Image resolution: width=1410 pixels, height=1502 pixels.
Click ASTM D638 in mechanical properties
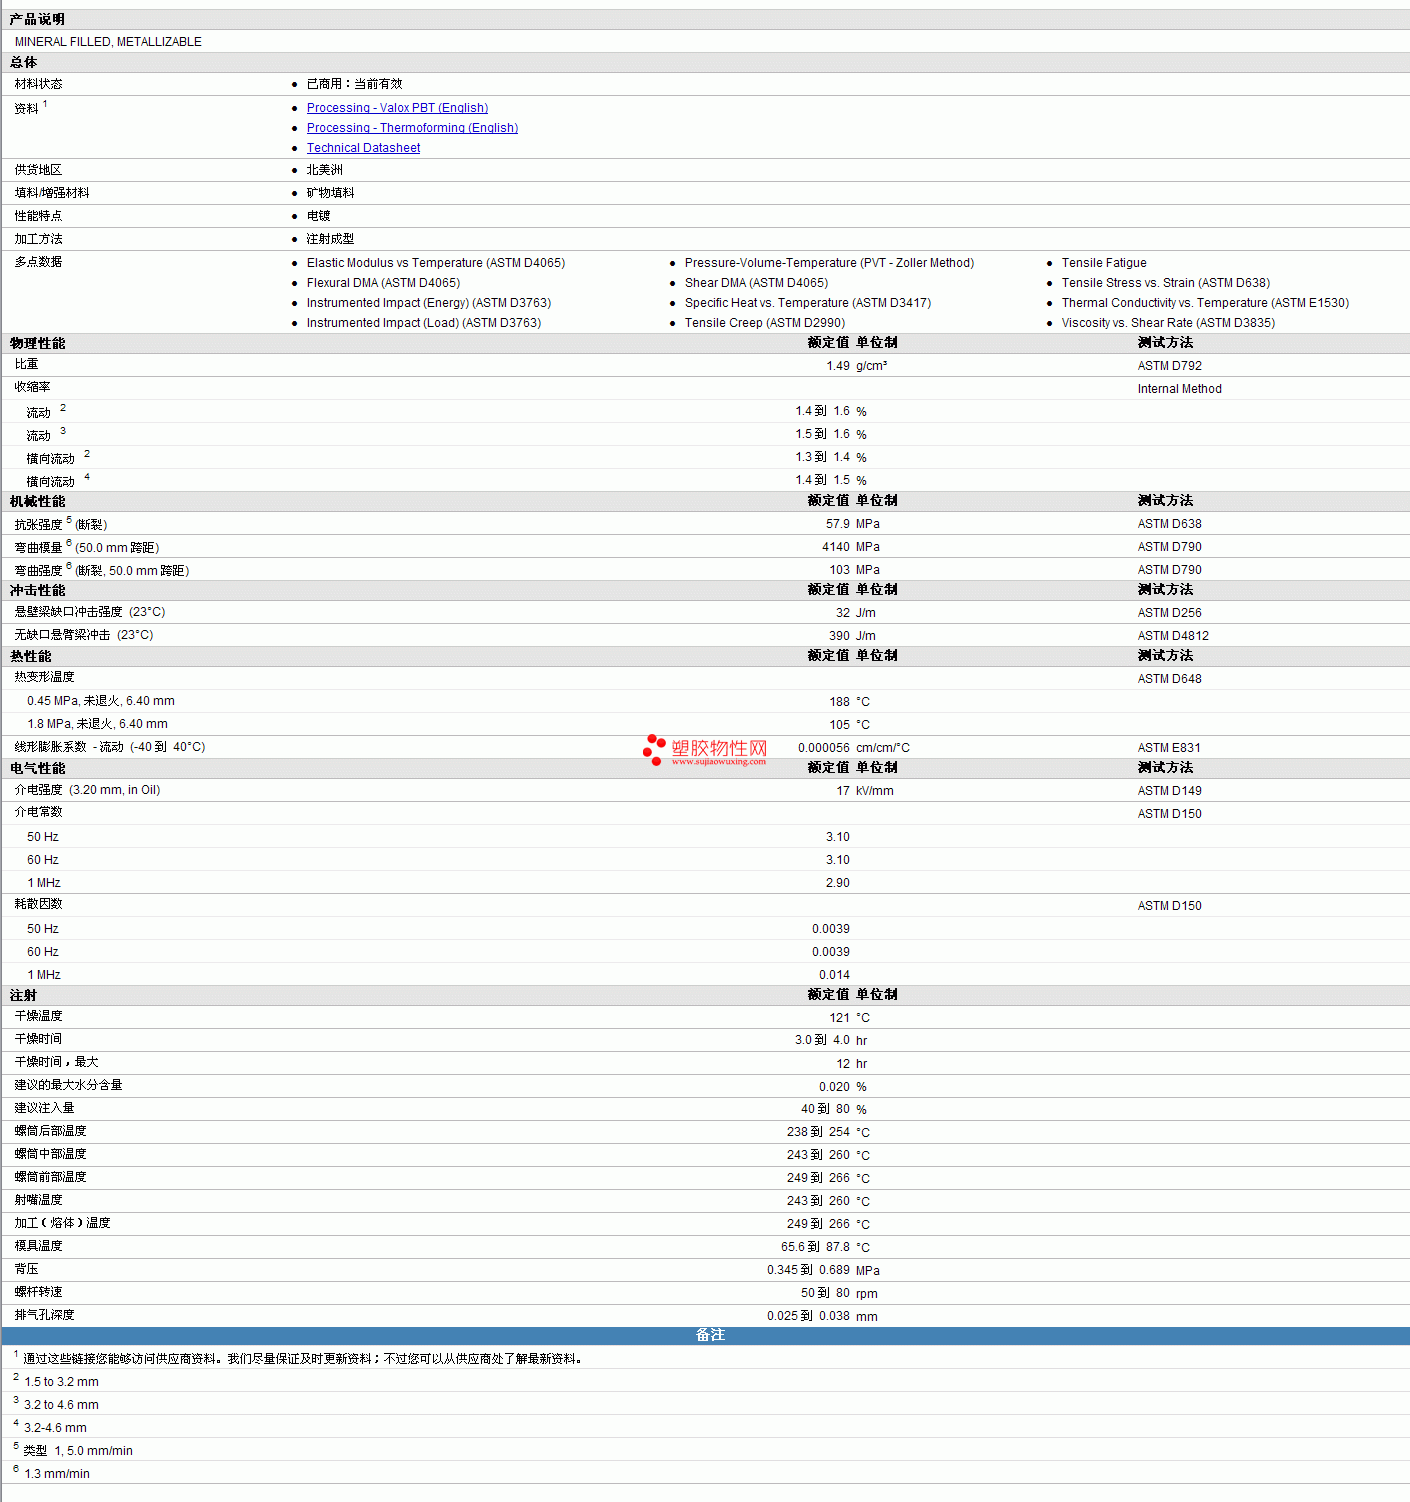pyautogui.click(x=1170, y=524)
